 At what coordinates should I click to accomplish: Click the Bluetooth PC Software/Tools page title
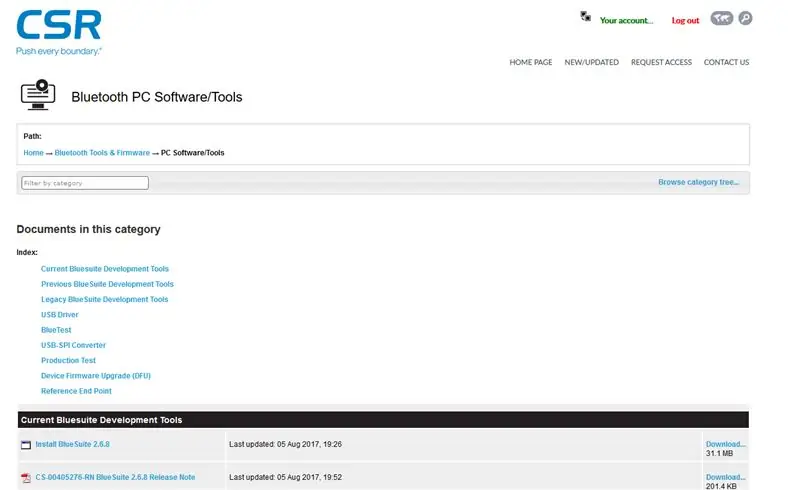[157, 97]
